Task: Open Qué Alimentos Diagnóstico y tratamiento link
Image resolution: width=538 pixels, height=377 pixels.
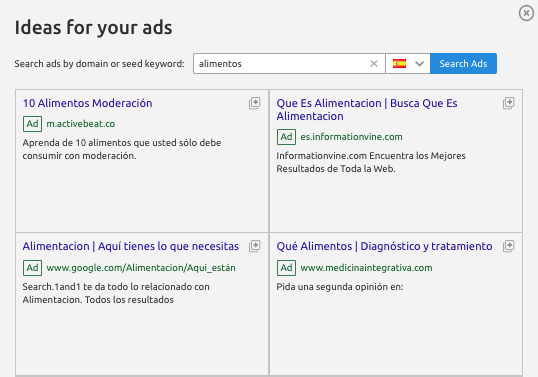Action: (x=384, y=246)
